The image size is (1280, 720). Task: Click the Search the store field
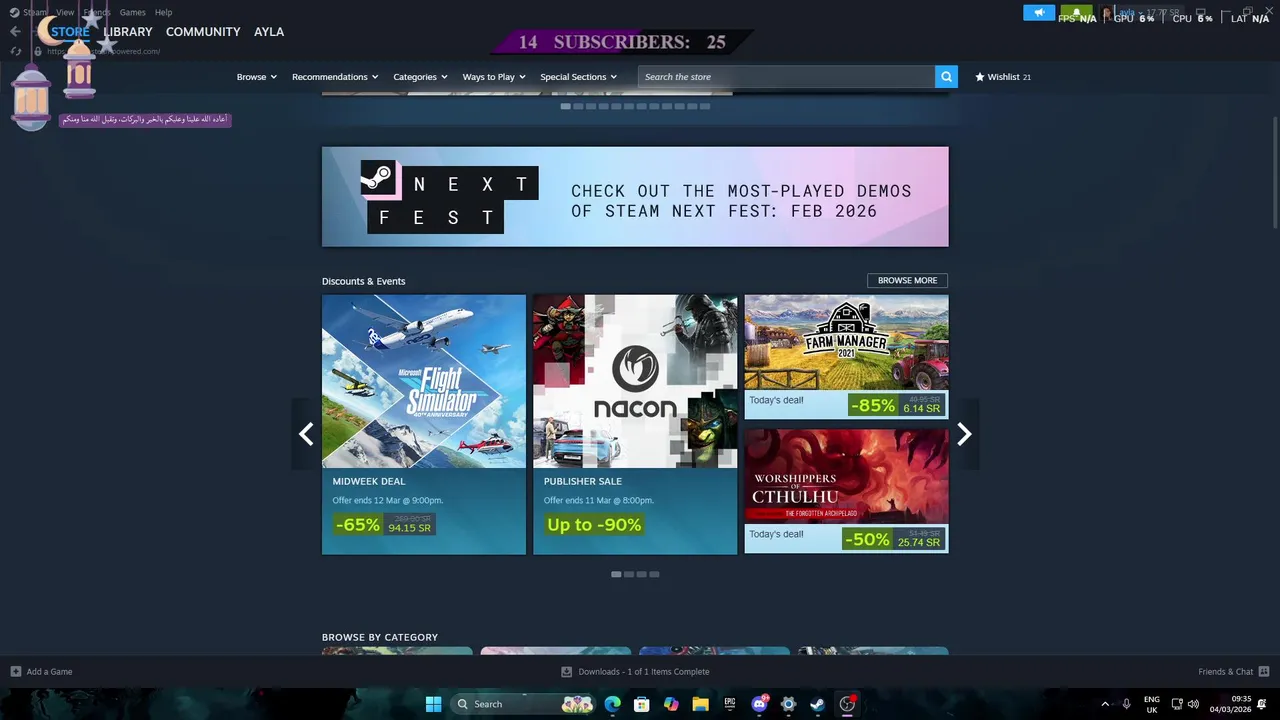[786, 77]
